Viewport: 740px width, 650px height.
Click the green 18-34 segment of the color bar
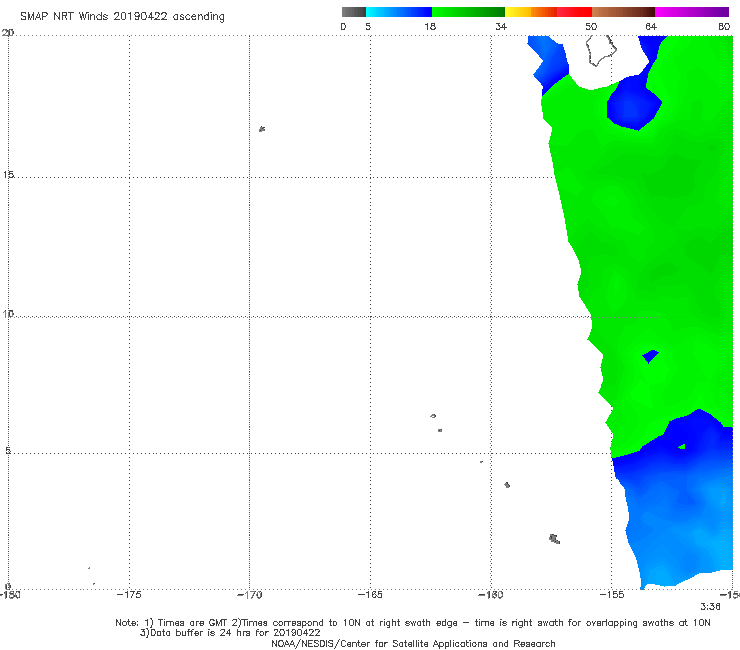pos(468,12)
